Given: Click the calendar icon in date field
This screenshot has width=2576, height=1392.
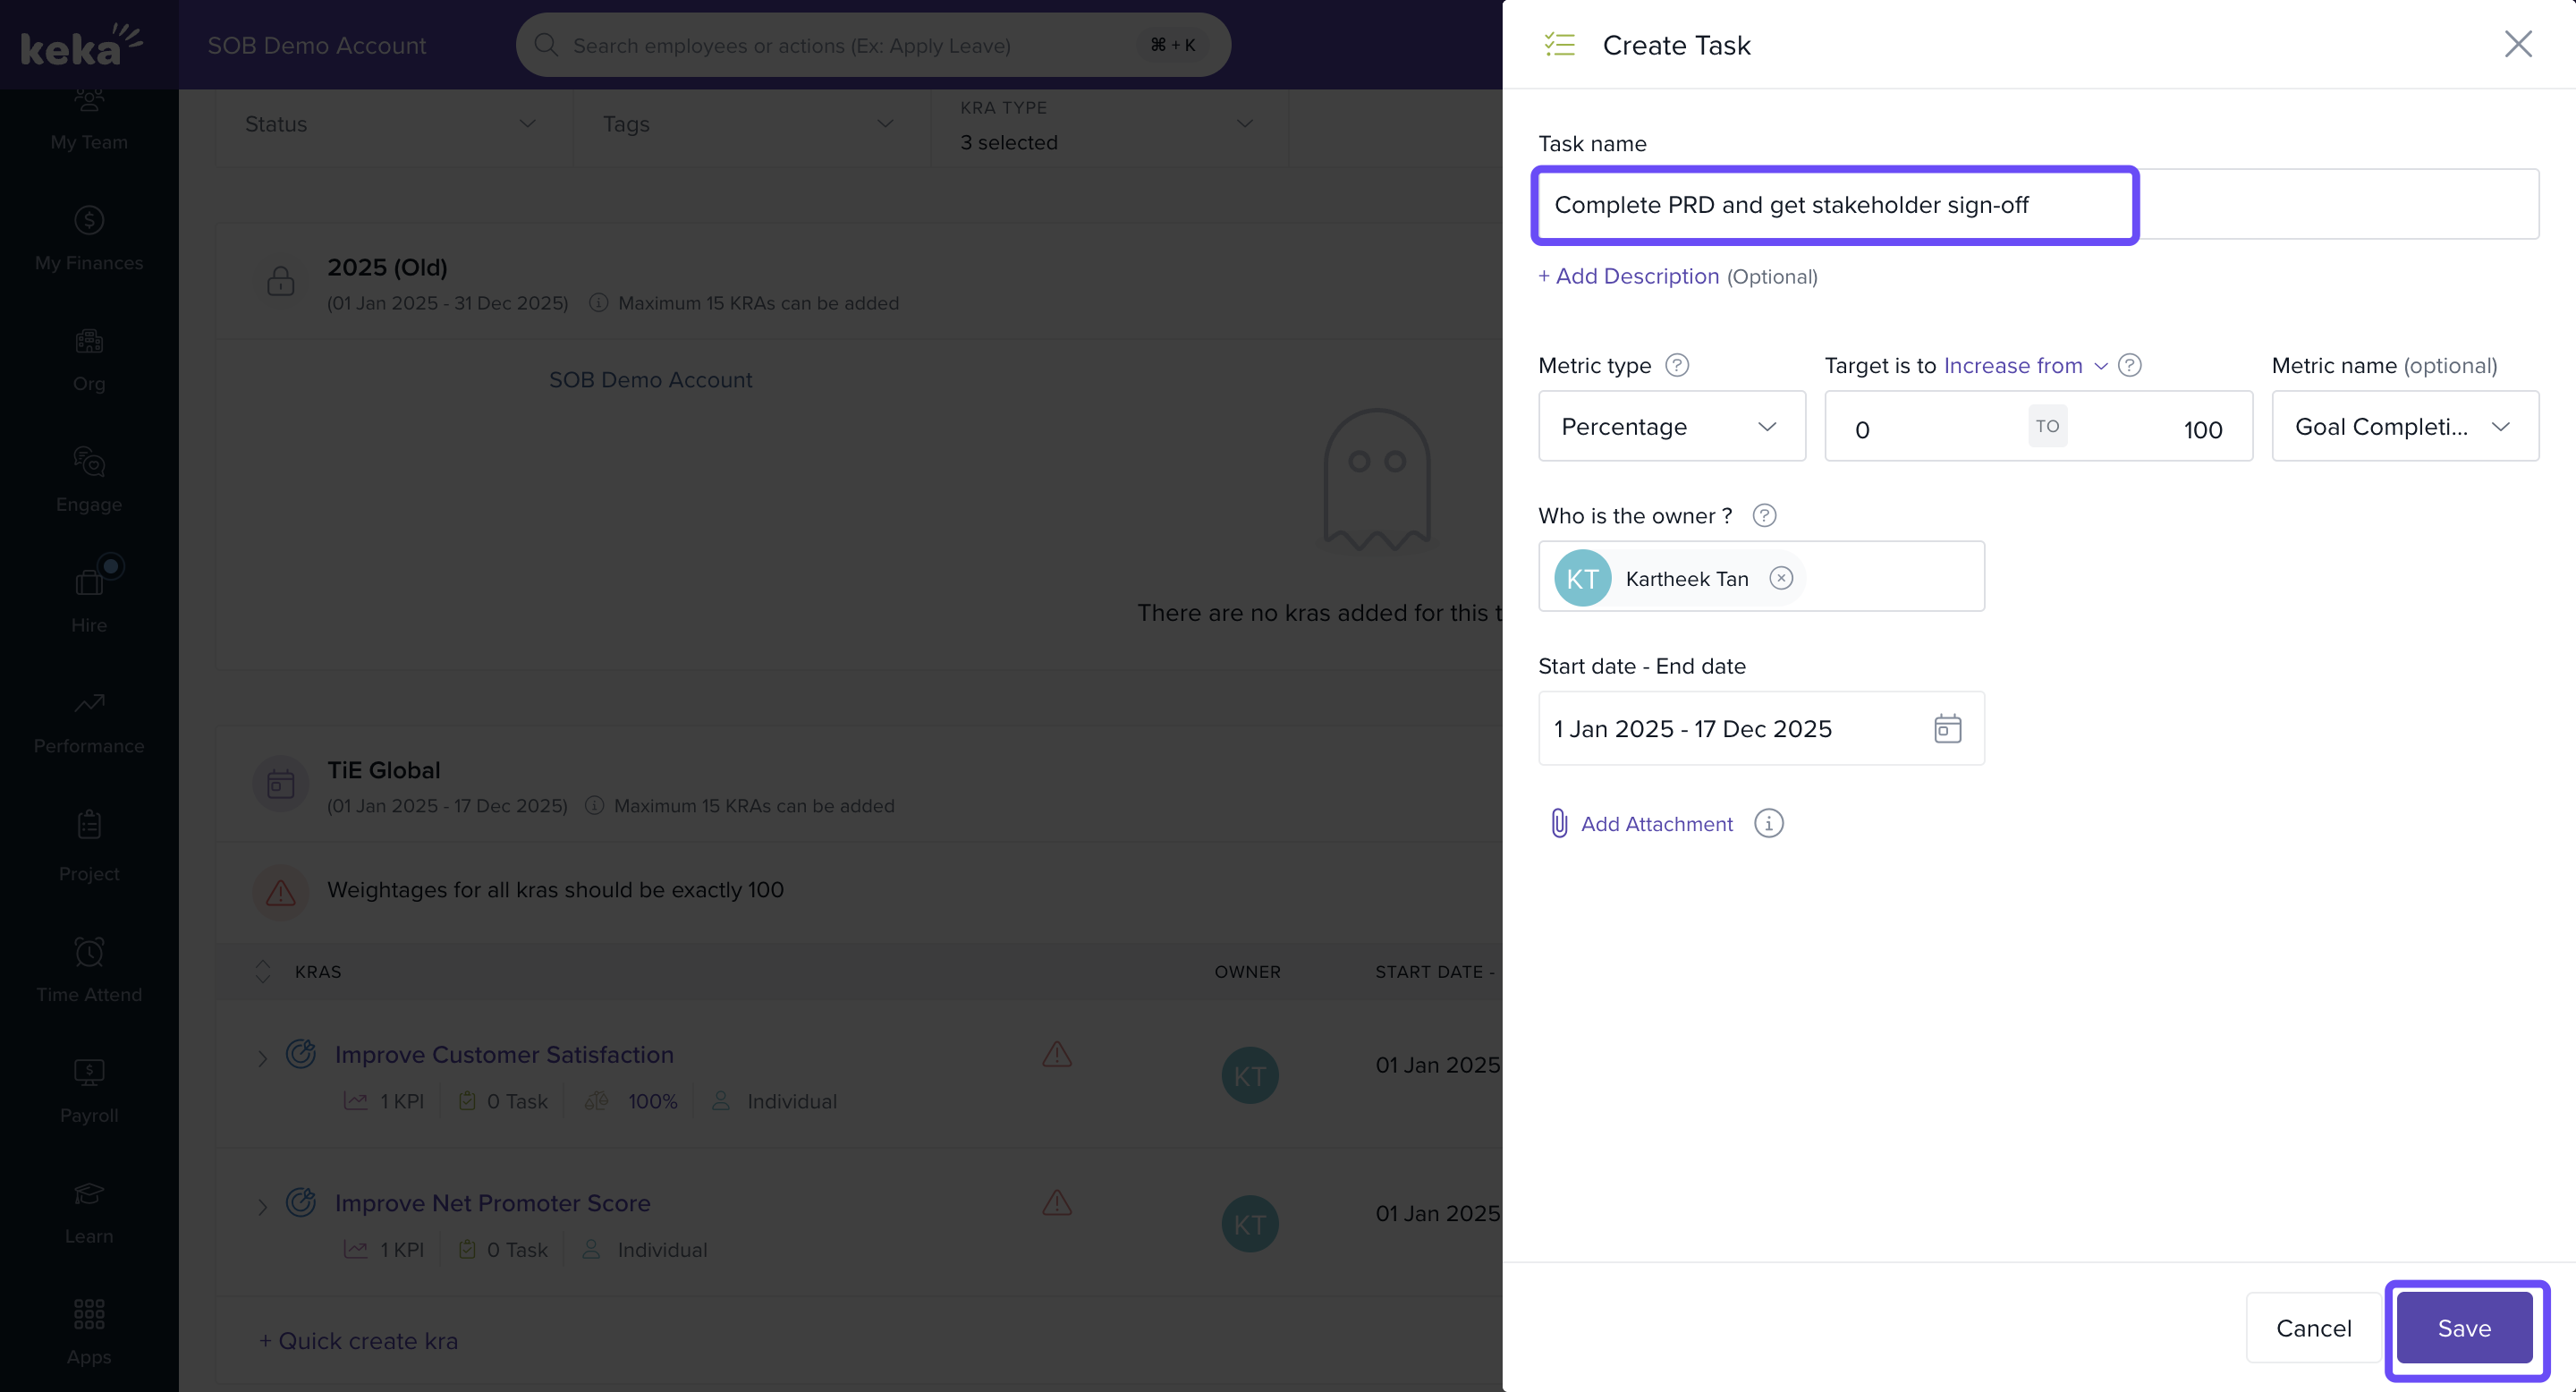Looking at the screenshot, I should click(1947, 728).
